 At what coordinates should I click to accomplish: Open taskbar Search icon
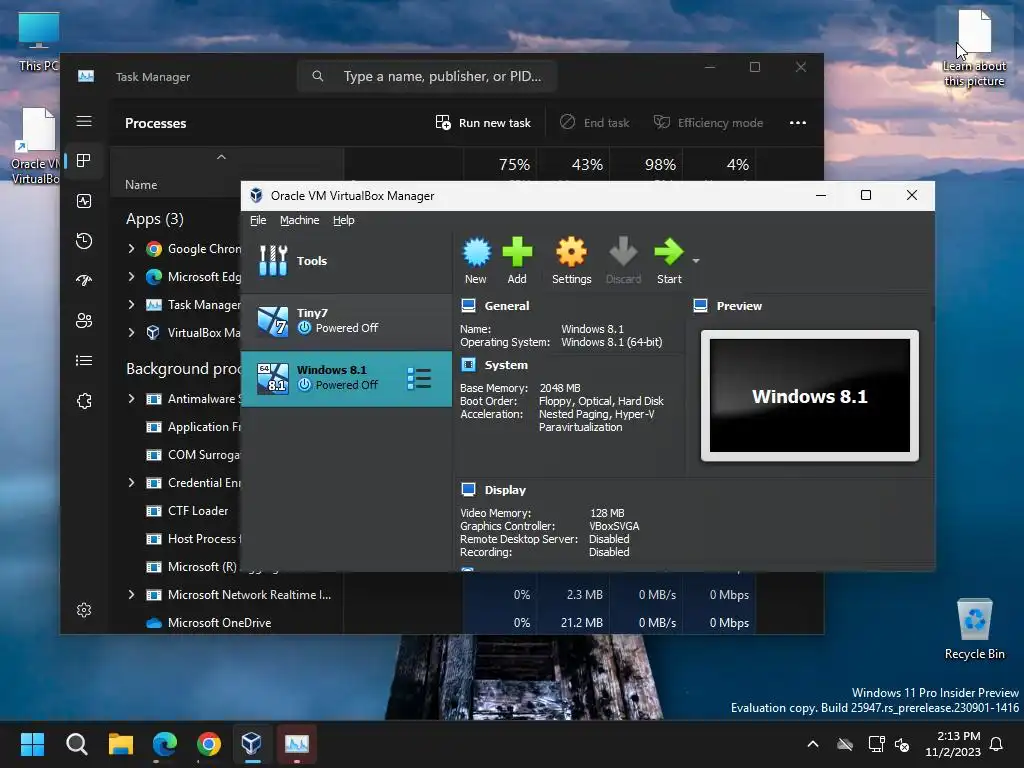(x=76, y=744)
